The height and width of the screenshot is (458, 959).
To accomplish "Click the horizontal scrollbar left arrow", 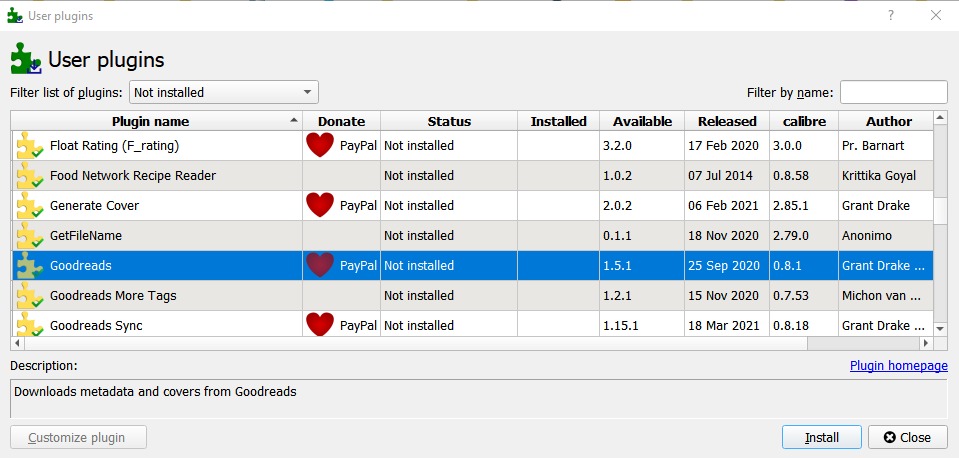I will 18,343.
